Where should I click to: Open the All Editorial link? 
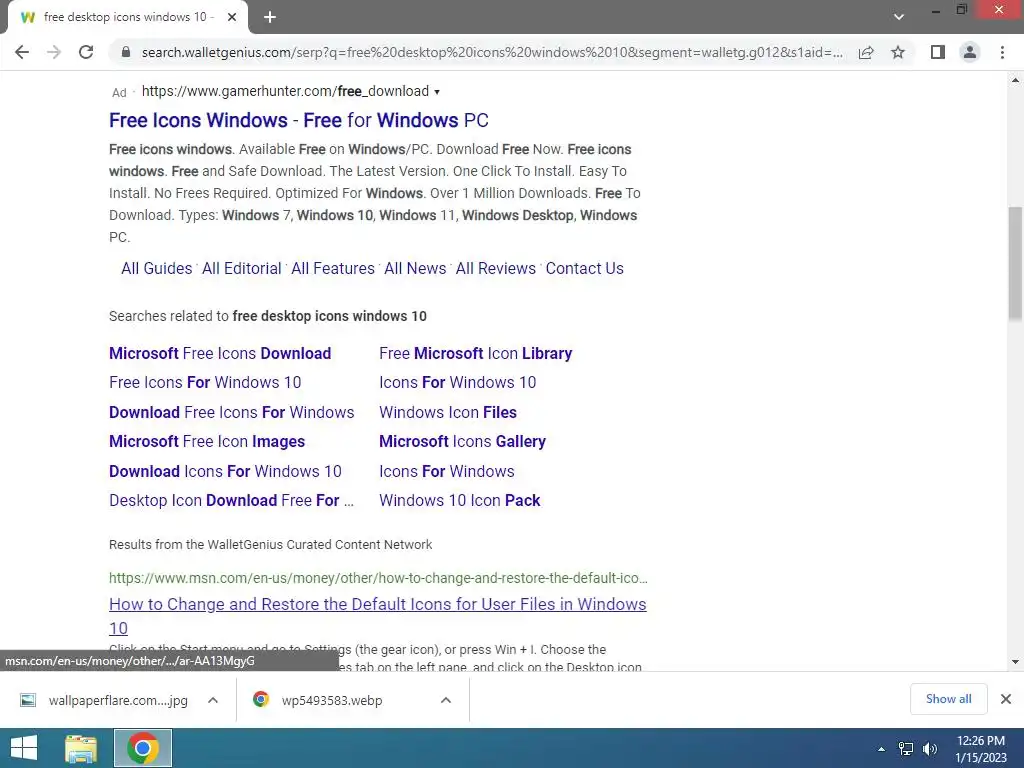point(242,268)
